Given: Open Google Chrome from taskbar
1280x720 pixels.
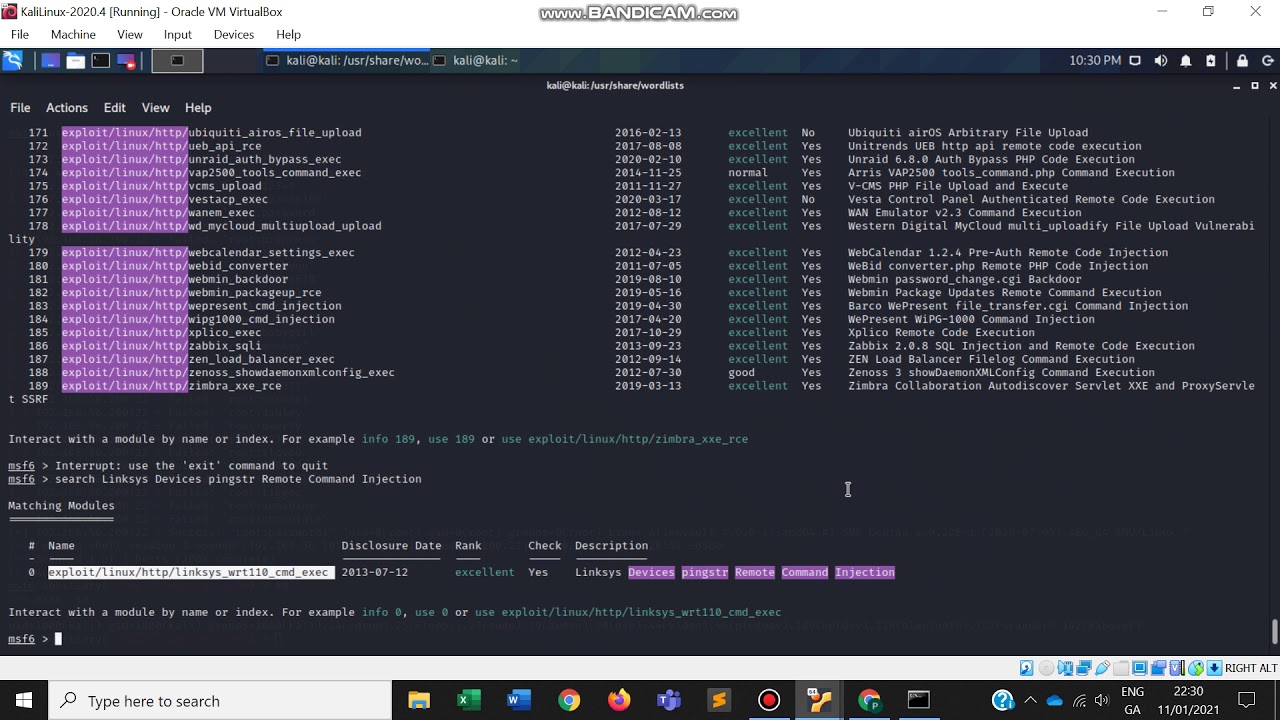Looking at the screenshot, I should (569, 700).
